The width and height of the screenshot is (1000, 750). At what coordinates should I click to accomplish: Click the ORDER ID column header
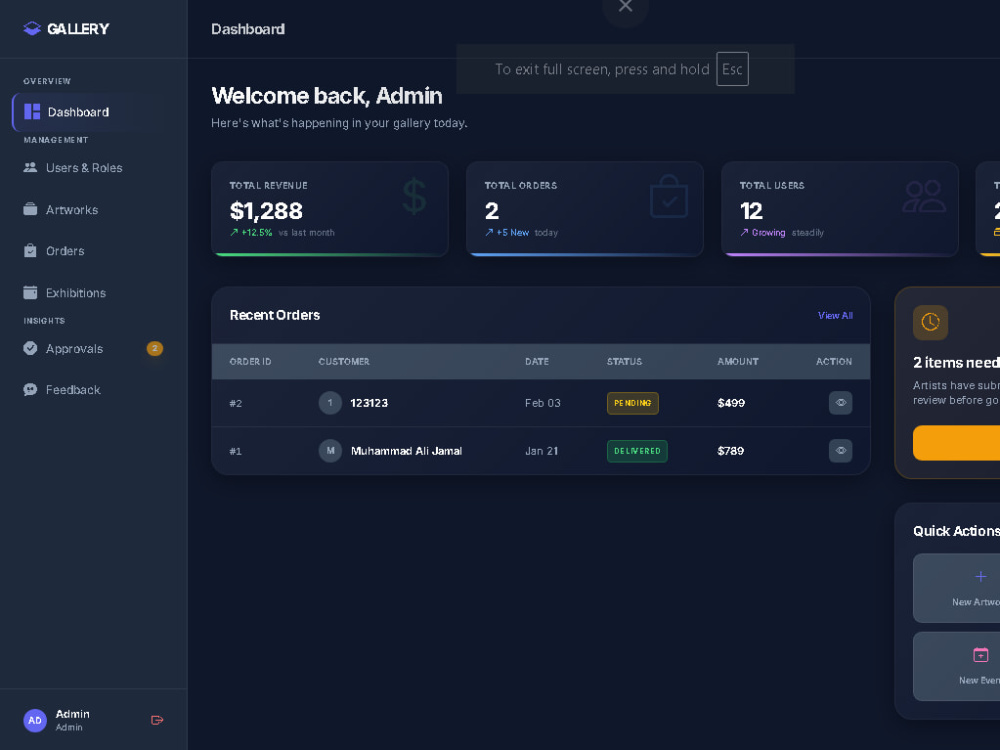pos(251,362)
